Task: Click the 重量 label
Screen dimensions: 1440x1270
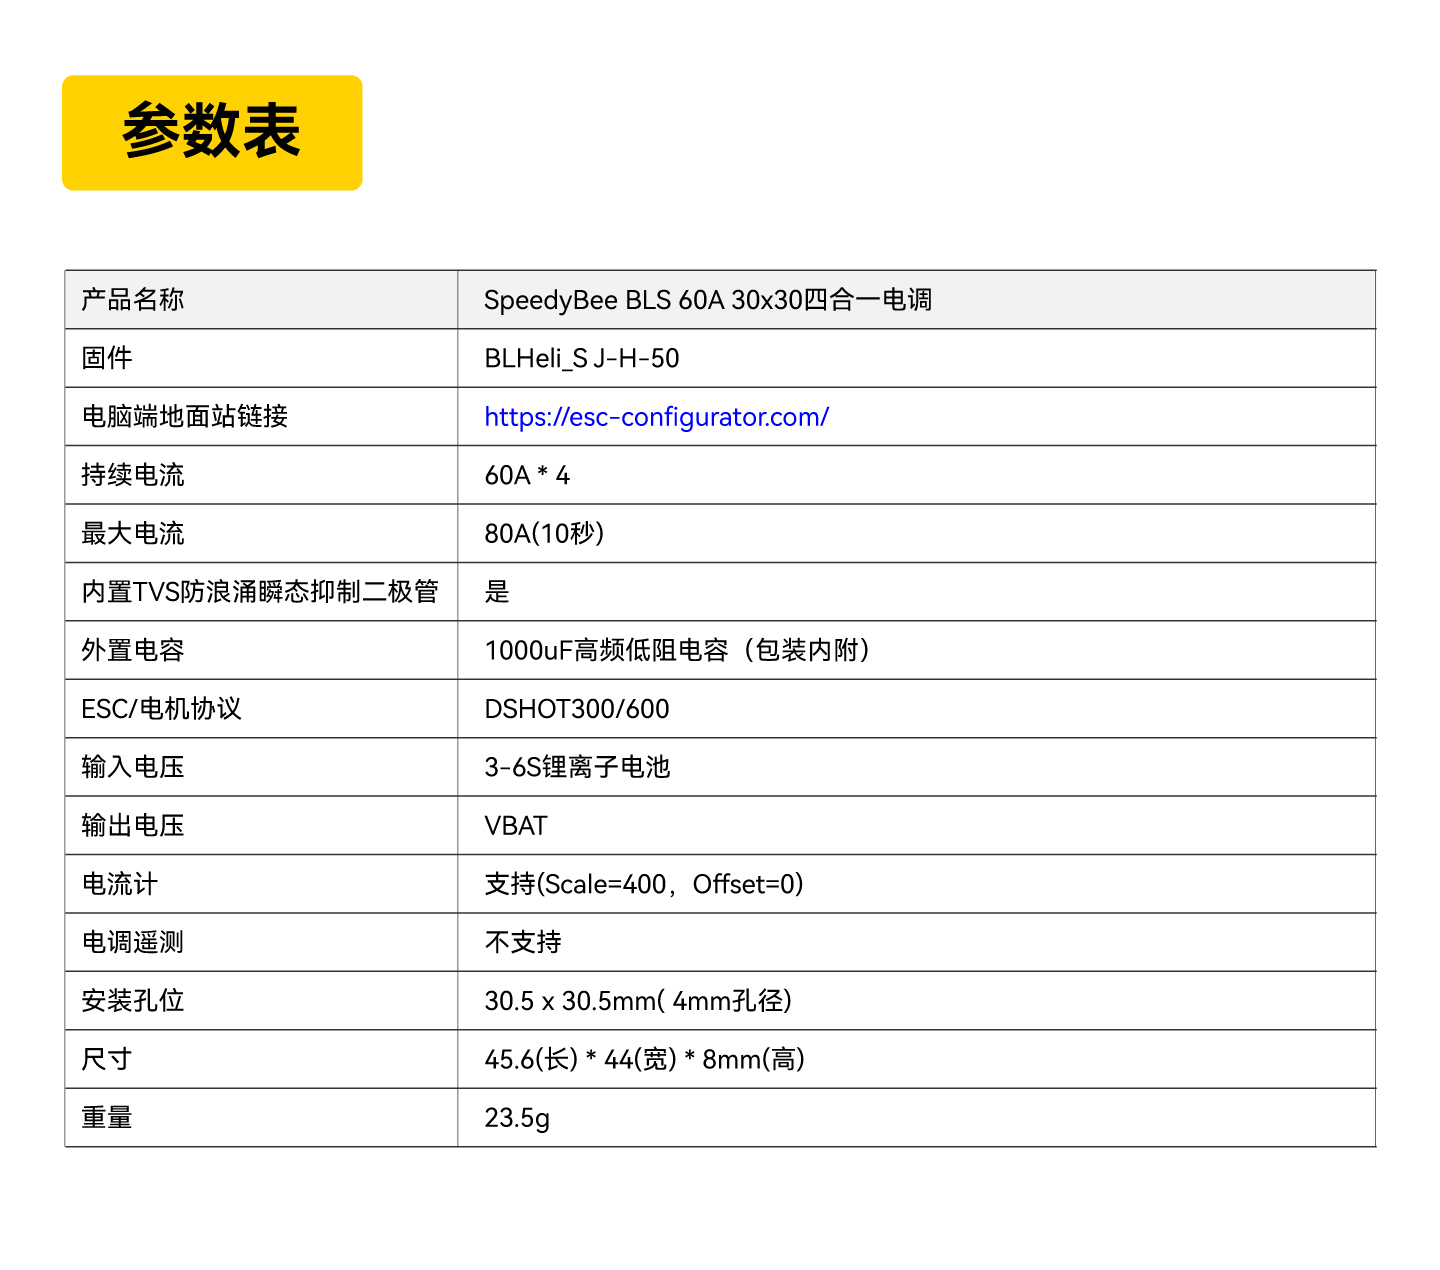Action: pyautogui.click(x=106, y=1118)
